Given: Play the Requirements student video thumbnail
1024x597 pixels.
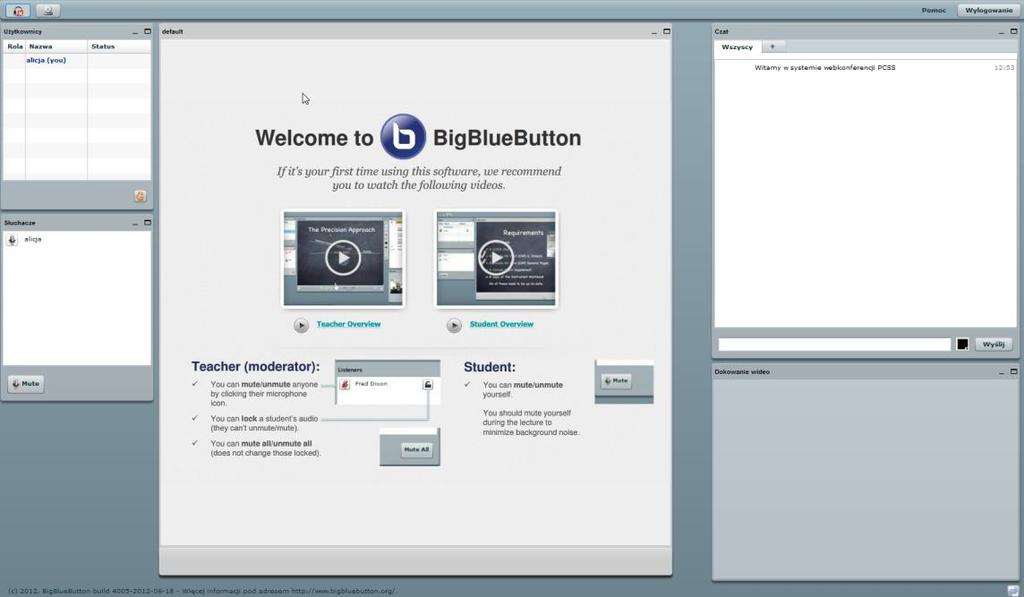Looking at the screenshot, I should 496,258.
